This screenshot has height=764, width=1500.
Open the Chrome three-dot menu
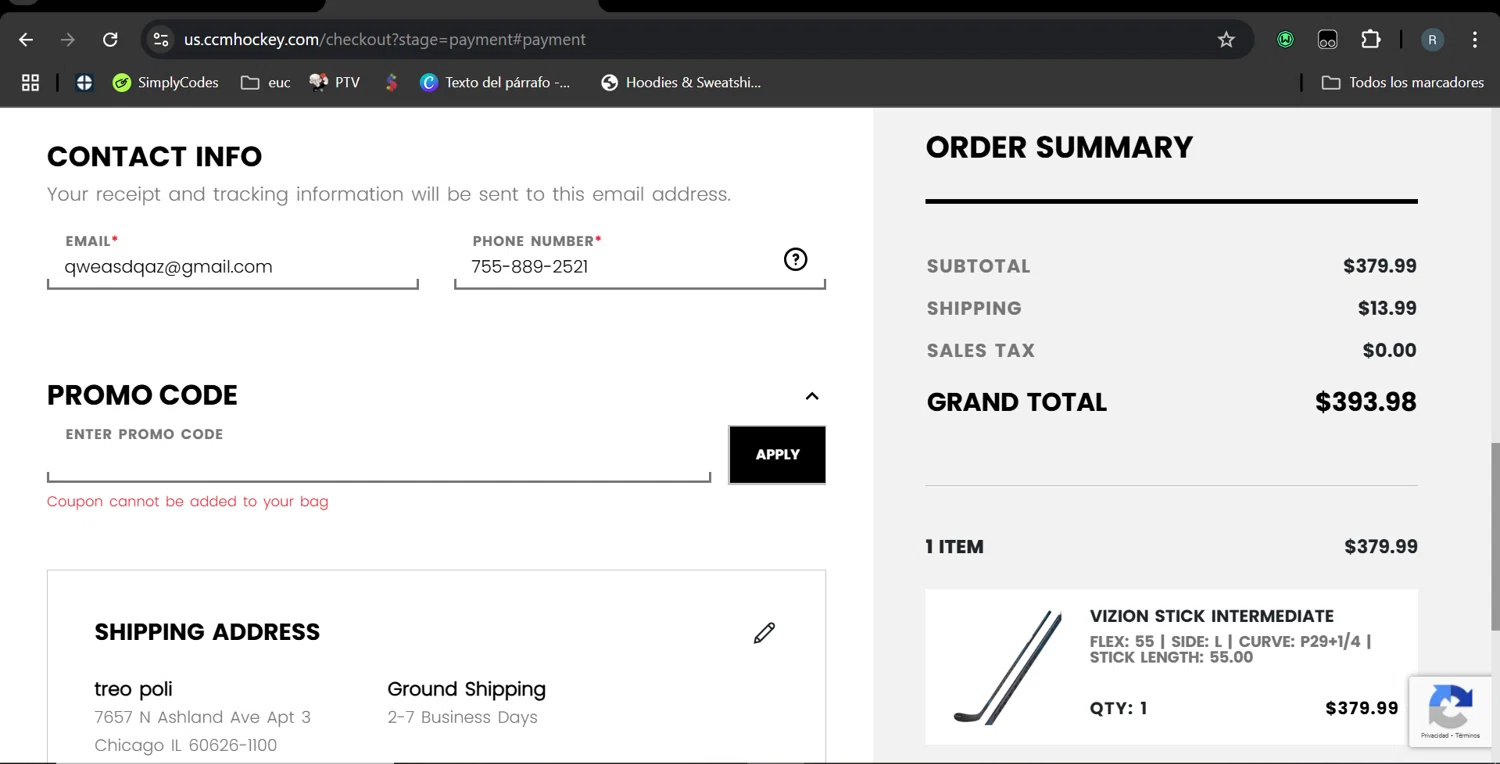1475,40
